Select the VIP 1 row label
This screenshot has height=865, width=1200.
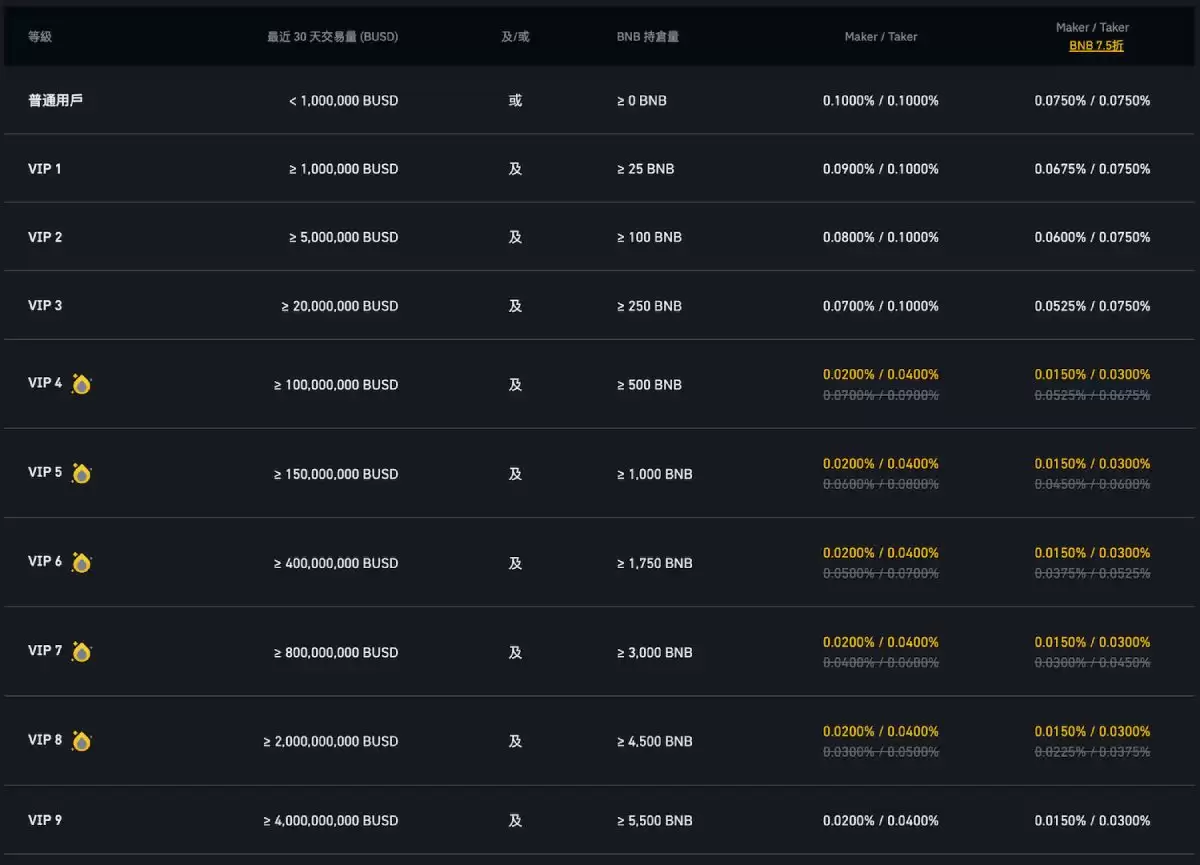tap(45, 169)
